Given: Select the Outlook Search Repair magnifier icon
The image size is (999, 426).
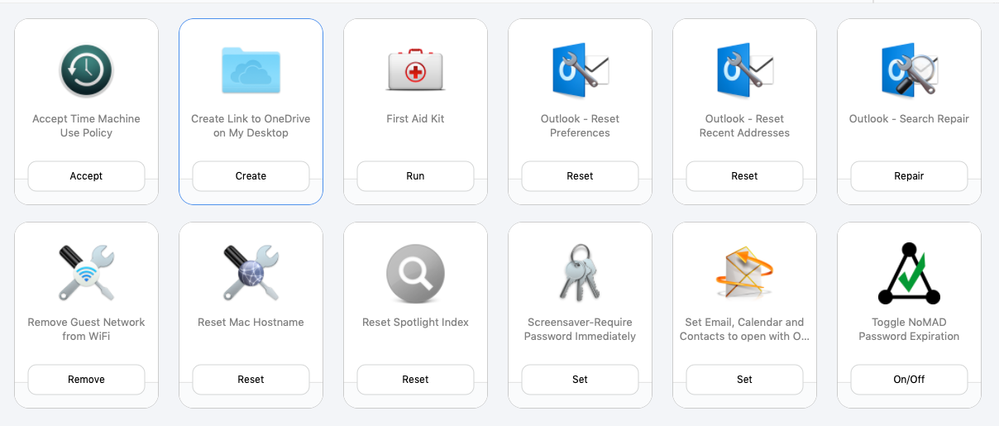Looking at the screenshot, I should click(x=909, y=70).
